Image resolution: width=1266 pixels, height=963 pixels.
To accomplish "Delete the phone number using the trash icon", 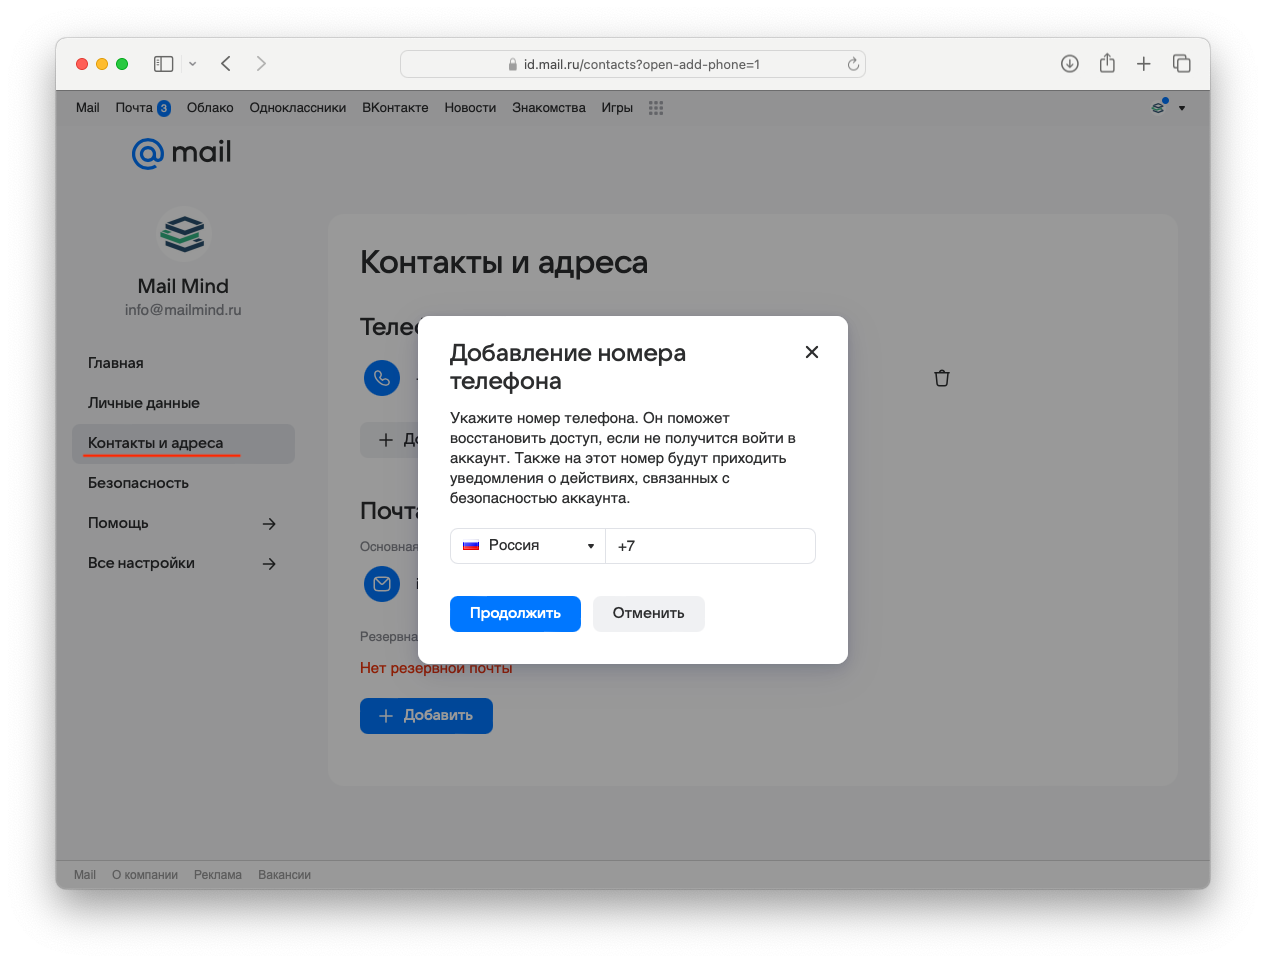I will pos(941,378).
